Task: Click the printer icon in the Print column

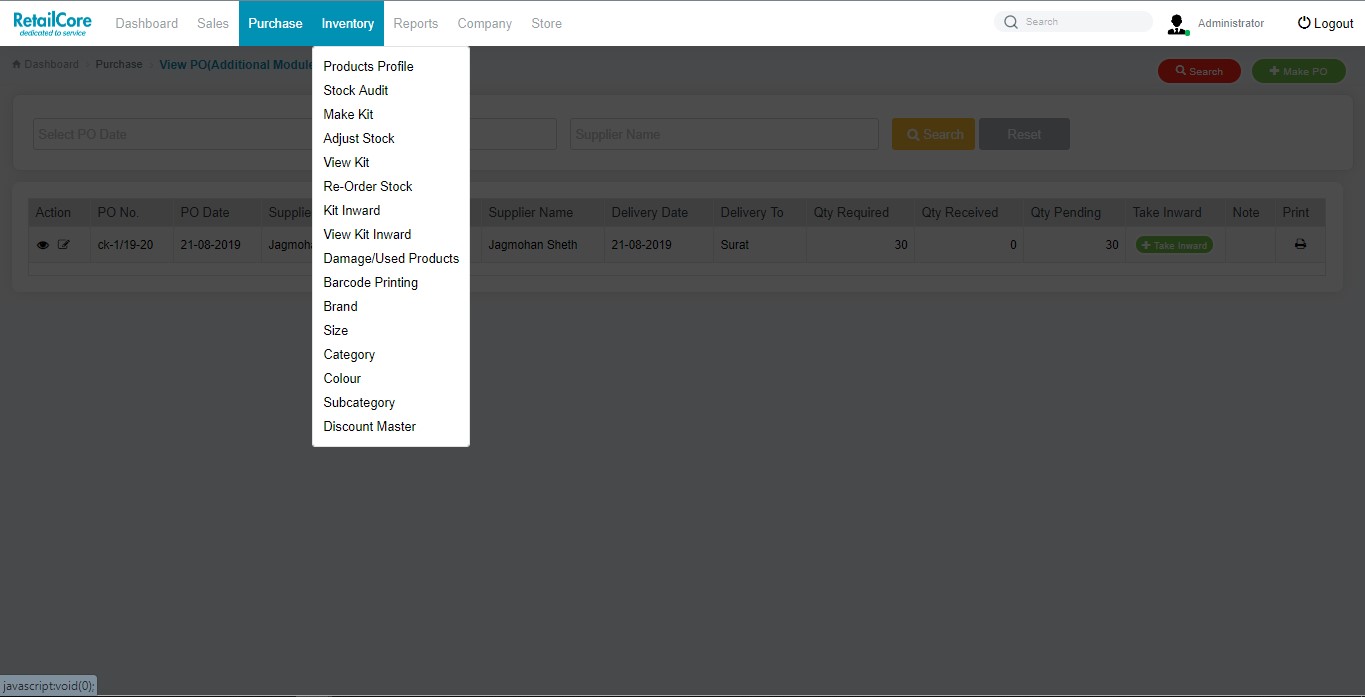Action: (1300, 245)
